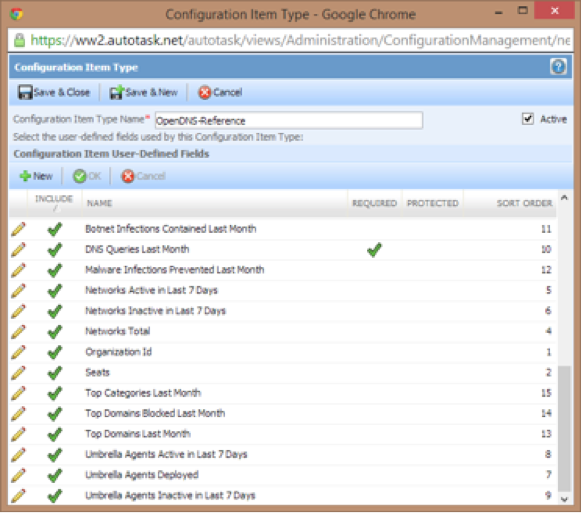Toggle the Active checkbox

click(527, 119)
